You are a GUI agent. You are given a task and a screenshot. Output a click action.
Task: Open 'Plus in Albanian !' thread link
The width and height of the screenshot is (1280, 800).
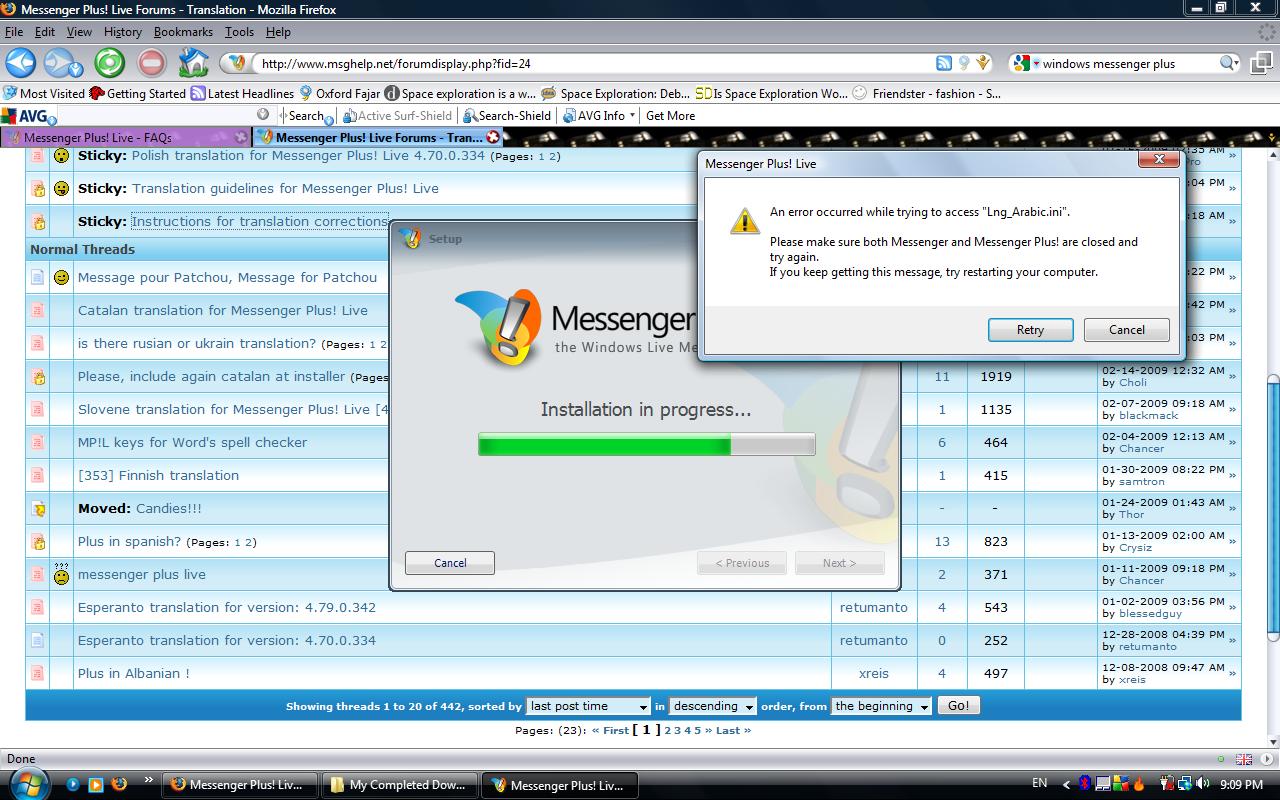[x=134, y=673]
